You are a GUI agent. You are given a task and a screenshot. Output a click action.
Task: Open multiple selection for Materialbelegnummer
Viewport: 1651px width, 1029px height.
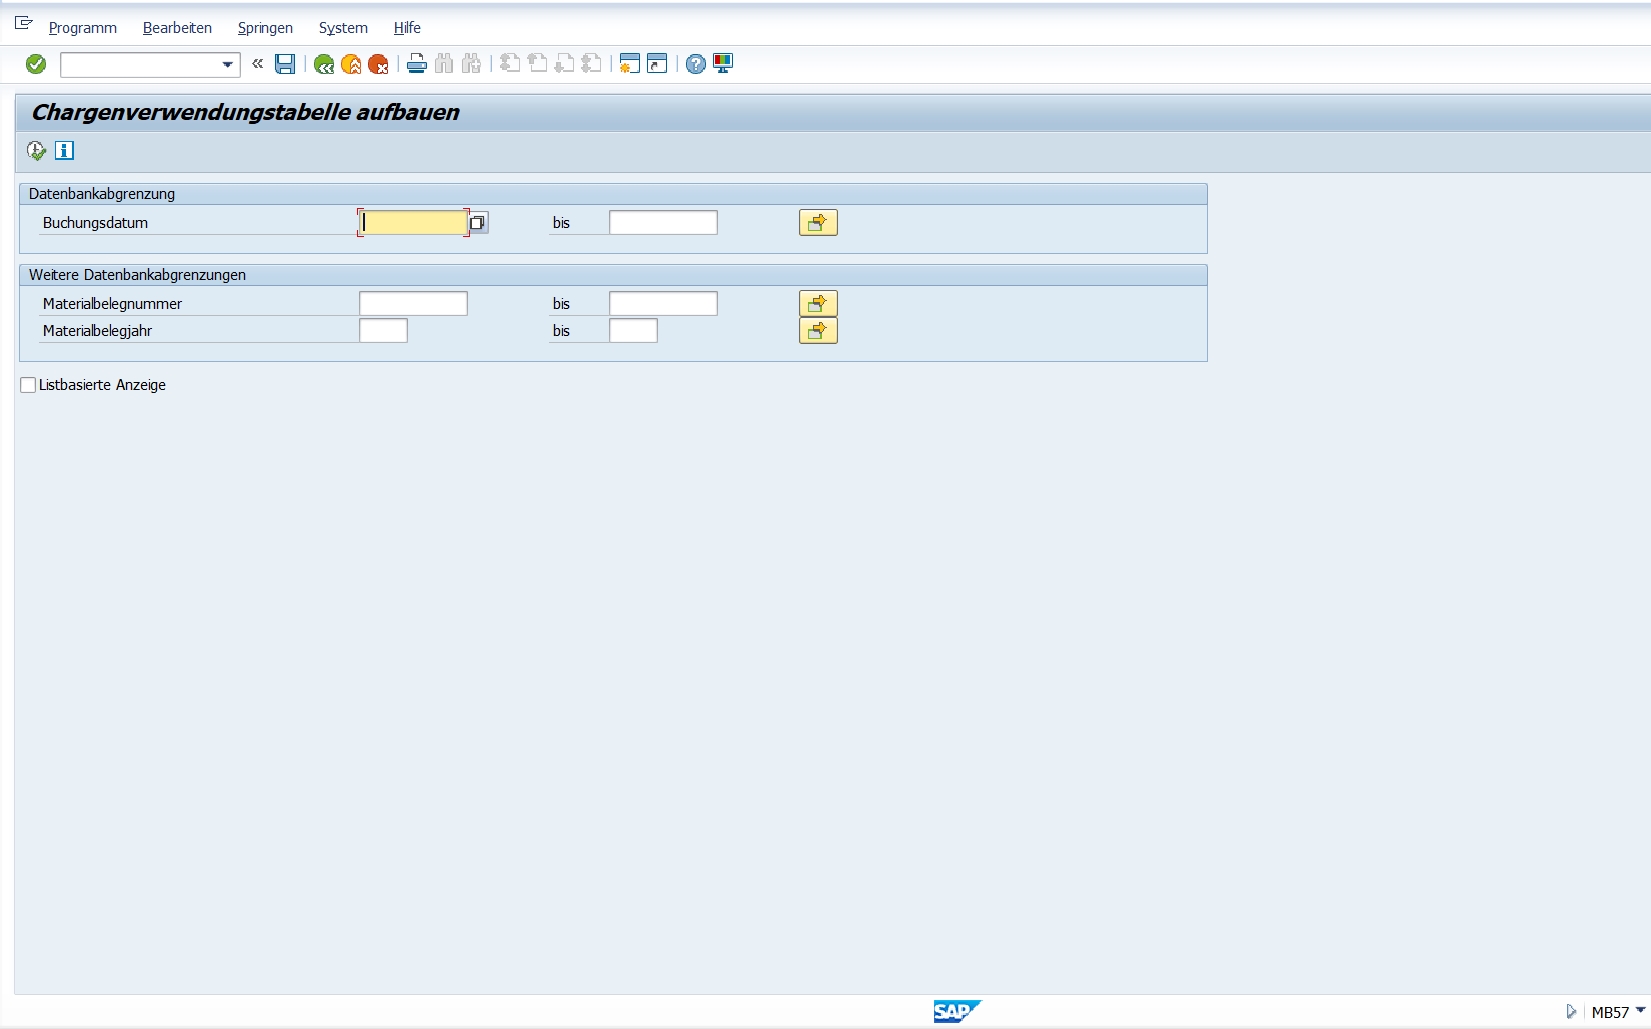tap(818, 304)
